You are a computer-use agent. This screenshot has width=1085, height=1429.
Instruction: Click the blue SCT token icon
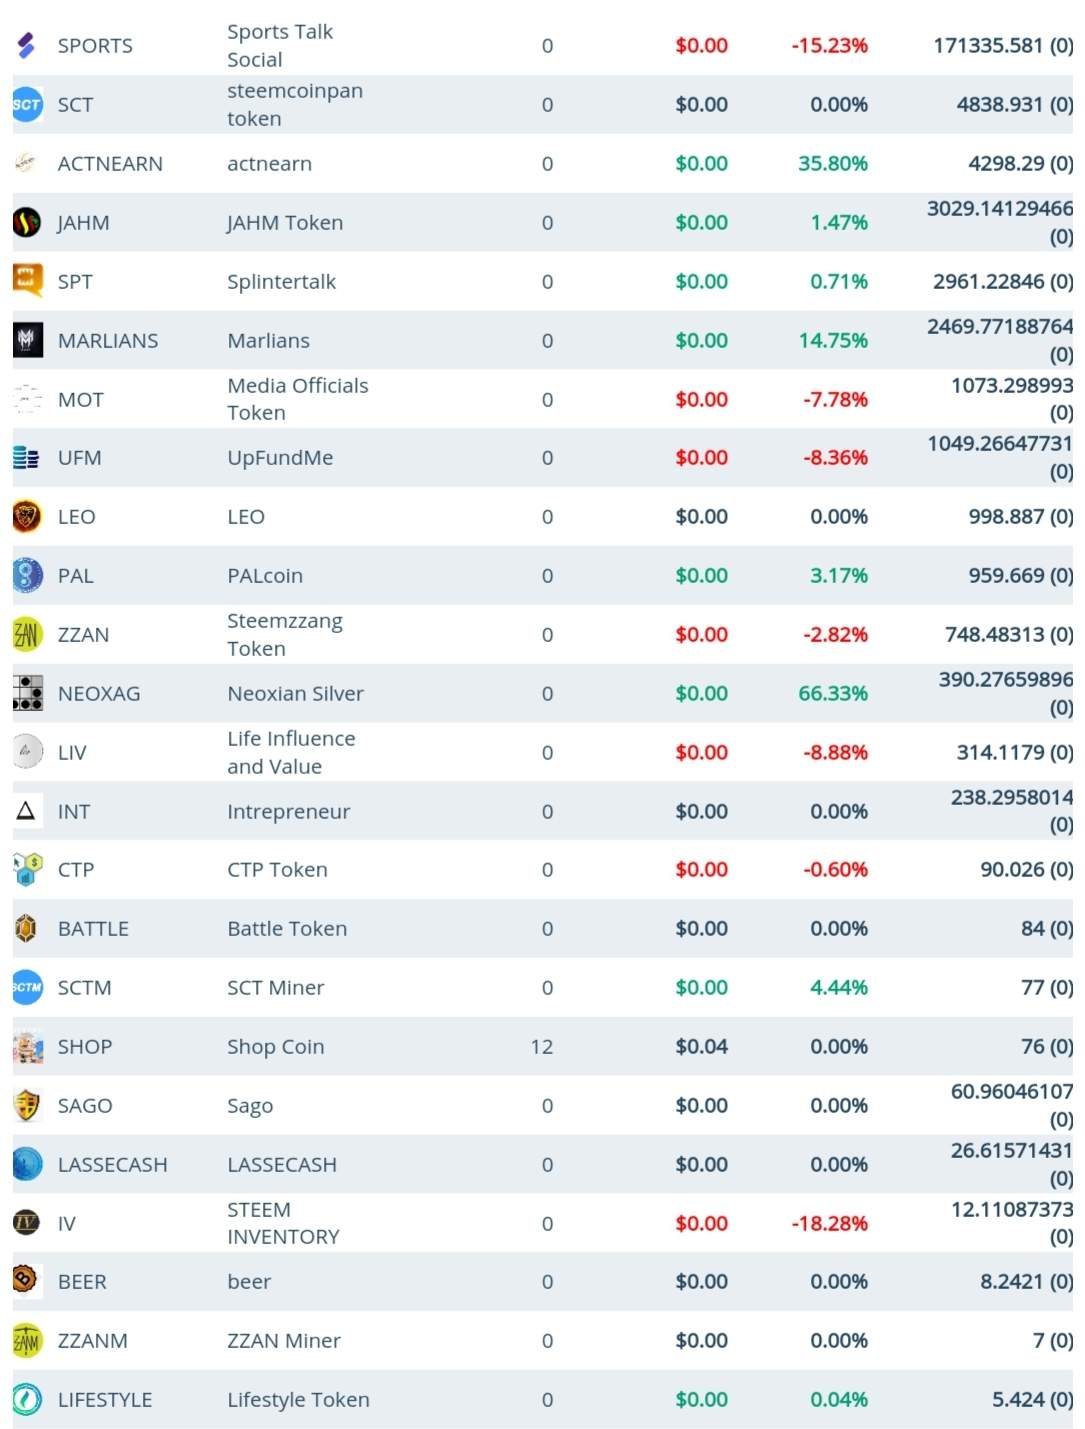pyautogui.click(x=27, y=104)
